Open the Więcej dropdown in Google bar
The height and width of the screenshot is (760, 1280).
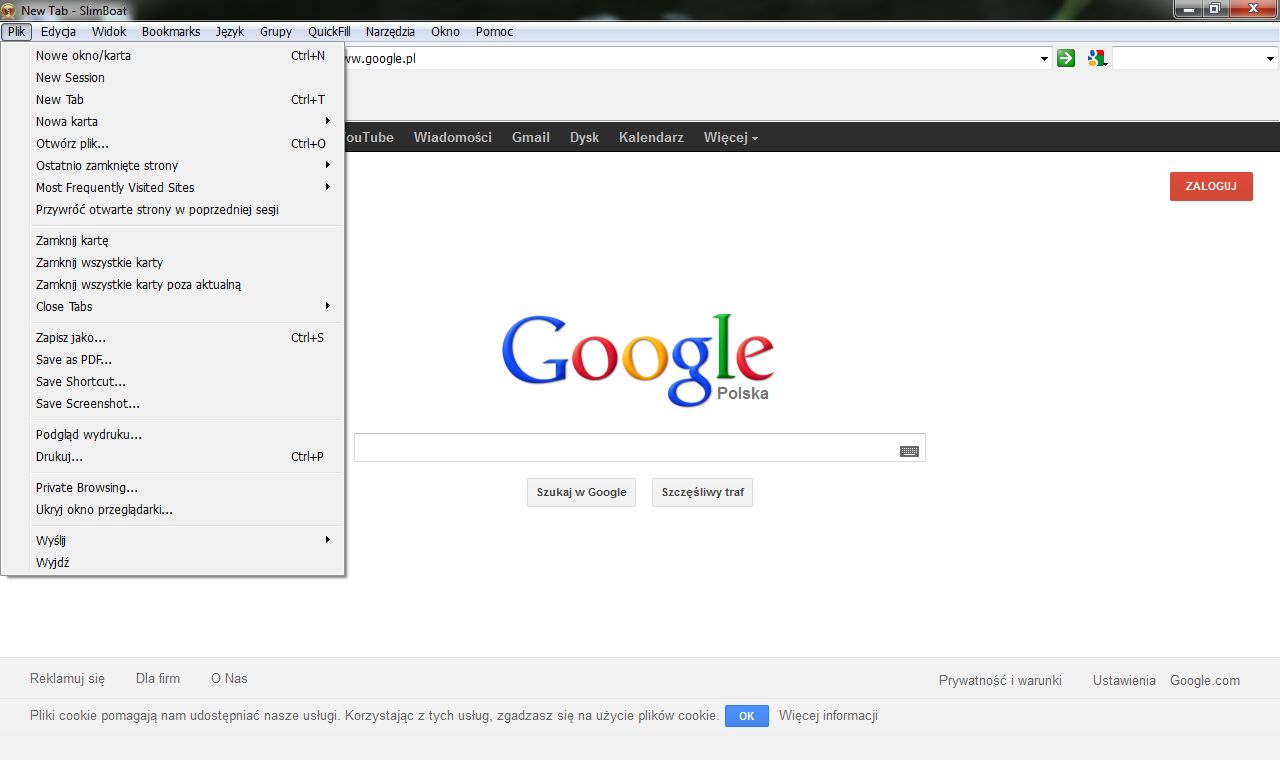pos(731,137)
